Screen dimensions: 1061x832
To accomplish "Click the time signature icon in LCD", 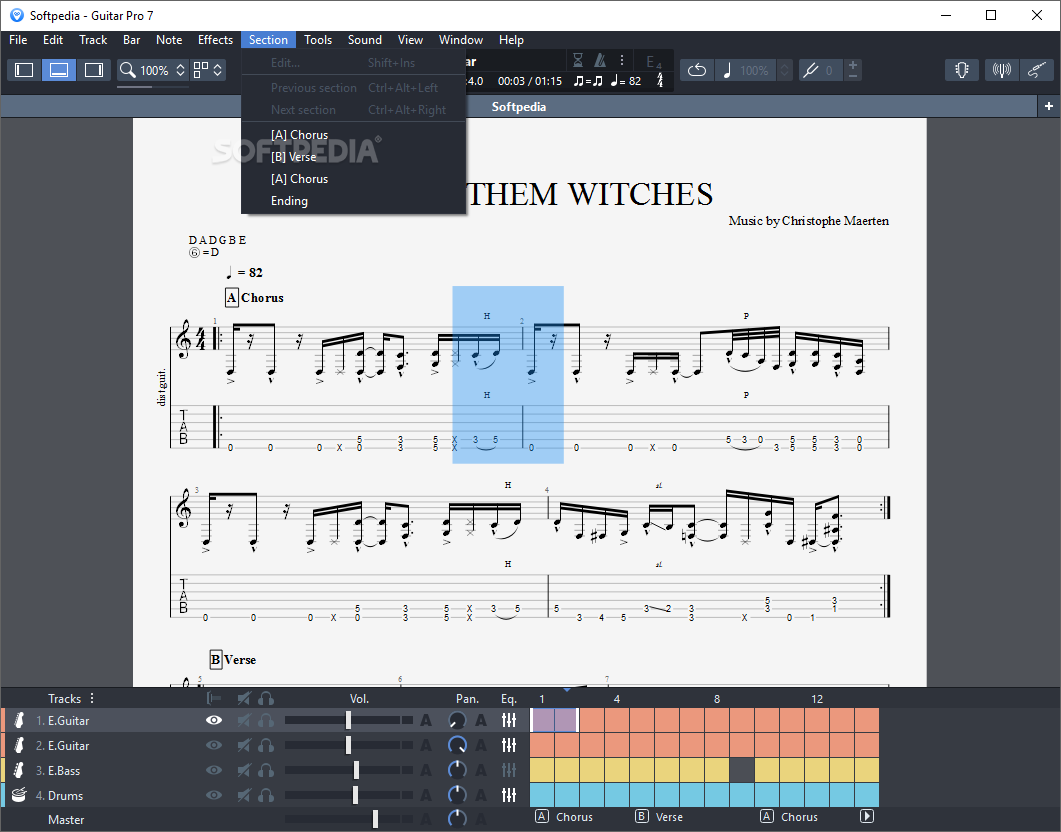I will click(x=660, y=81).
